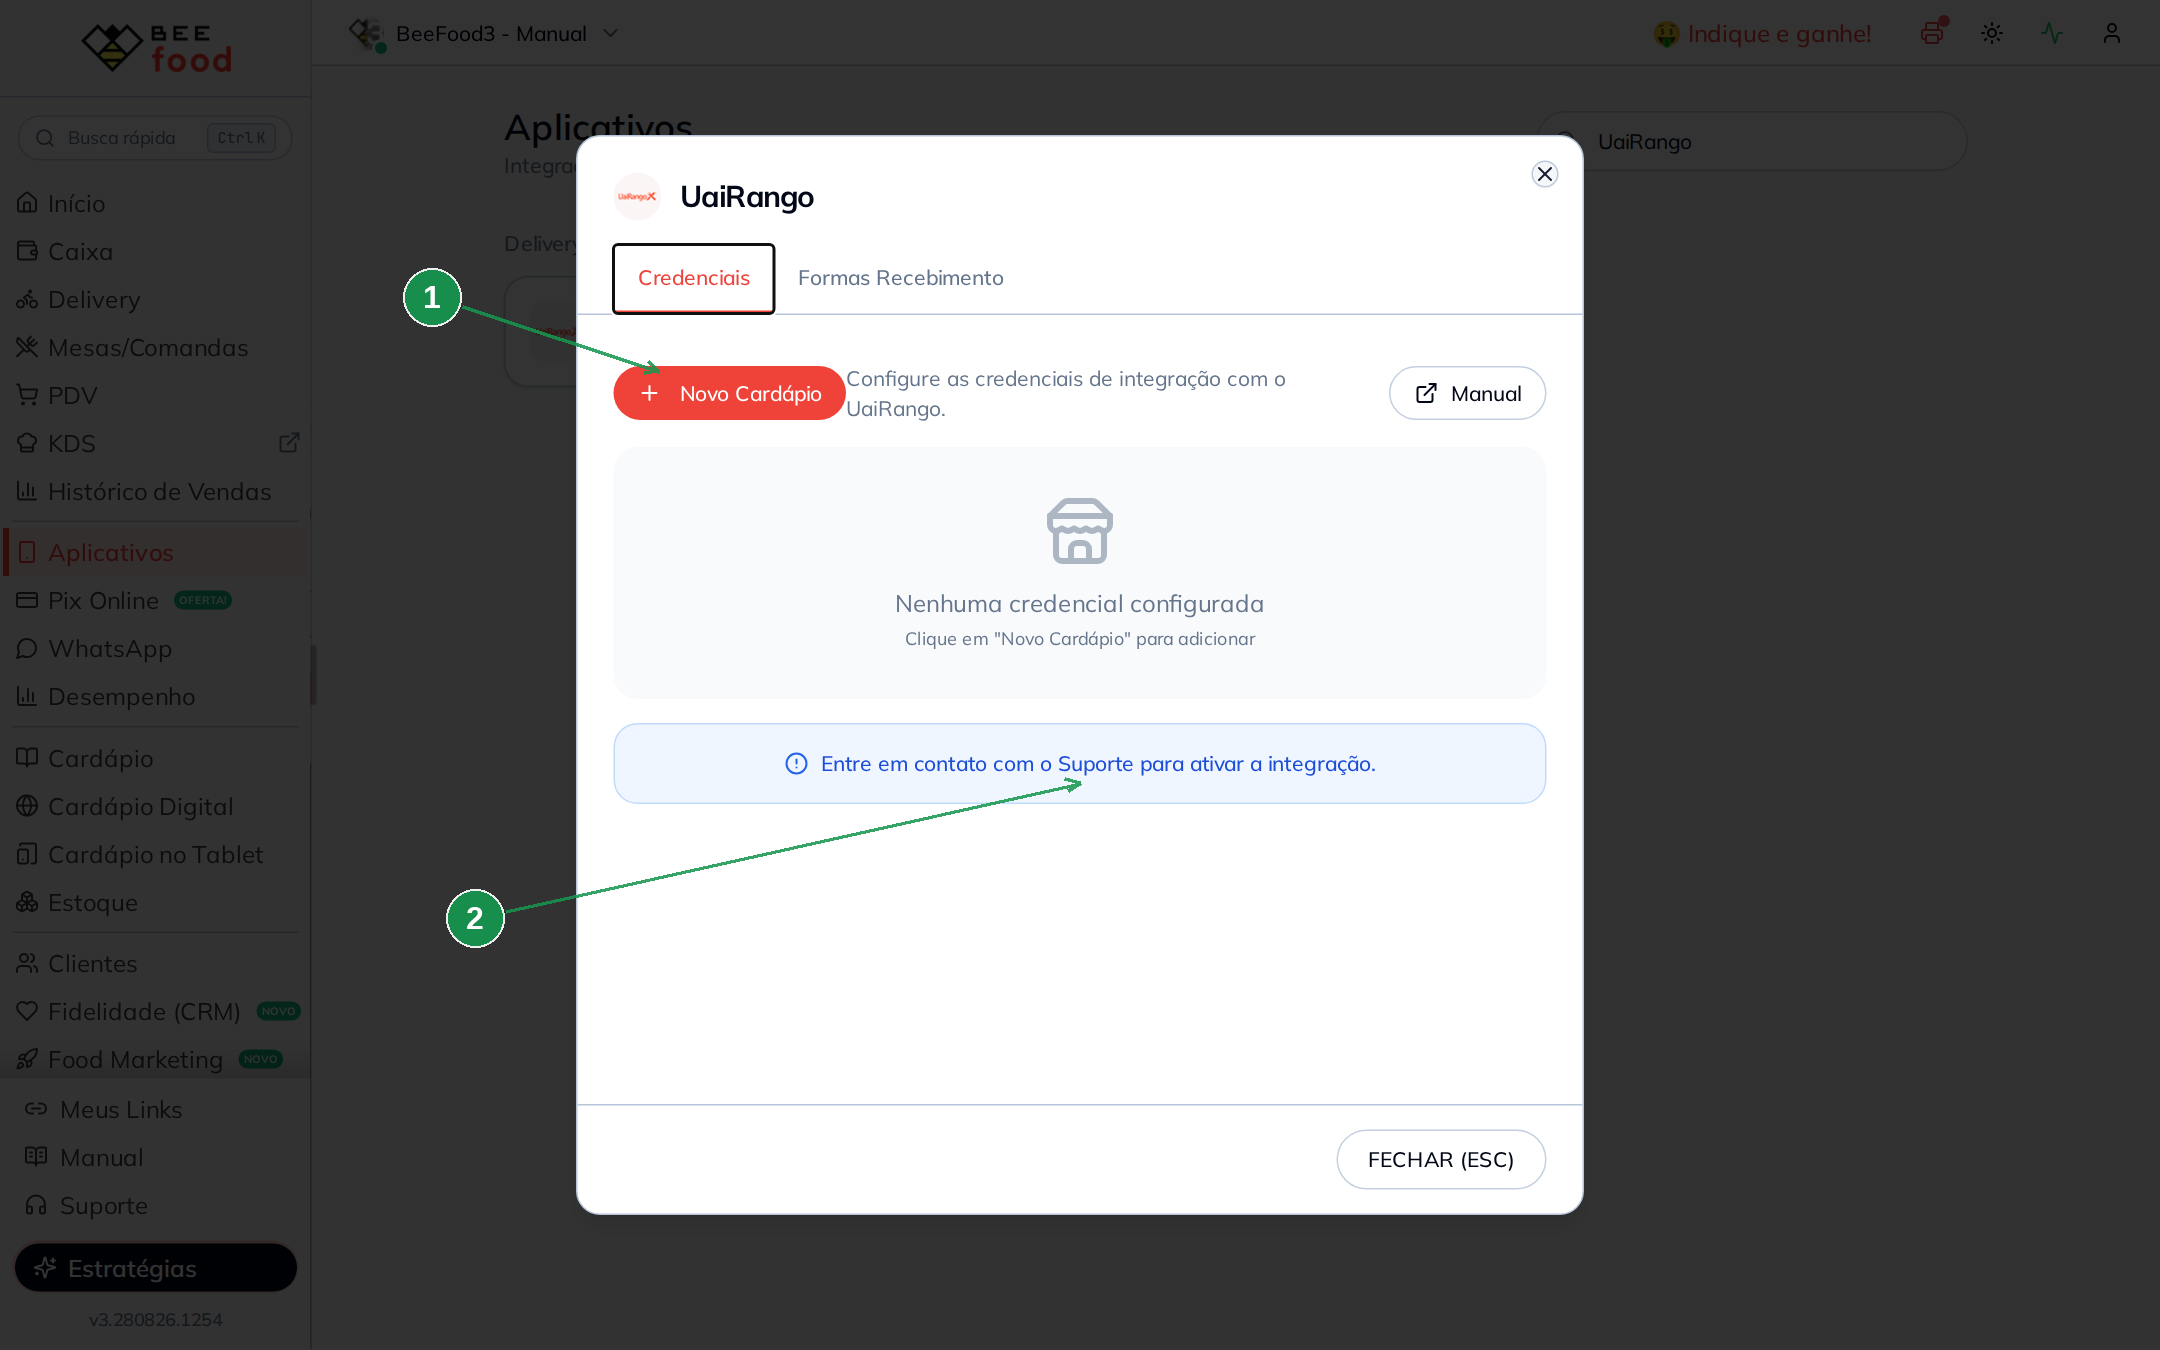Open Meus Links in the sidebar
The width and height of the screenshot is (2160, 1350).
click(155, 1109)
